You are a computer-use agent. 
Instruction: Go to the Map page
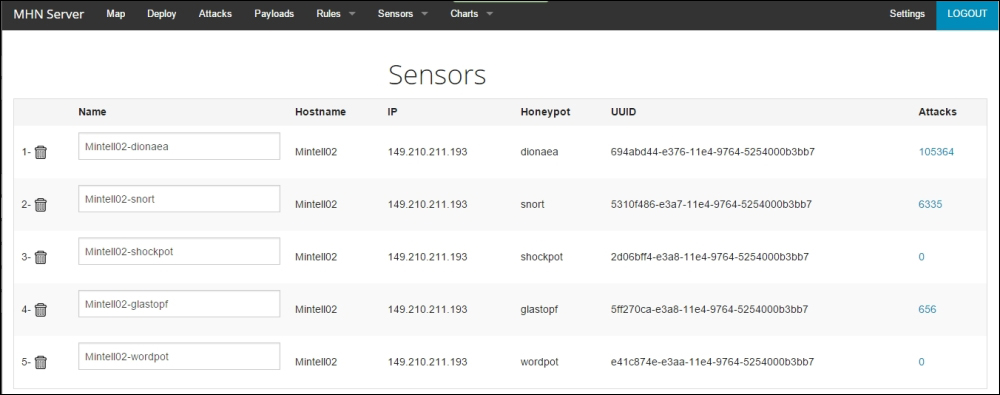point(115,14)
